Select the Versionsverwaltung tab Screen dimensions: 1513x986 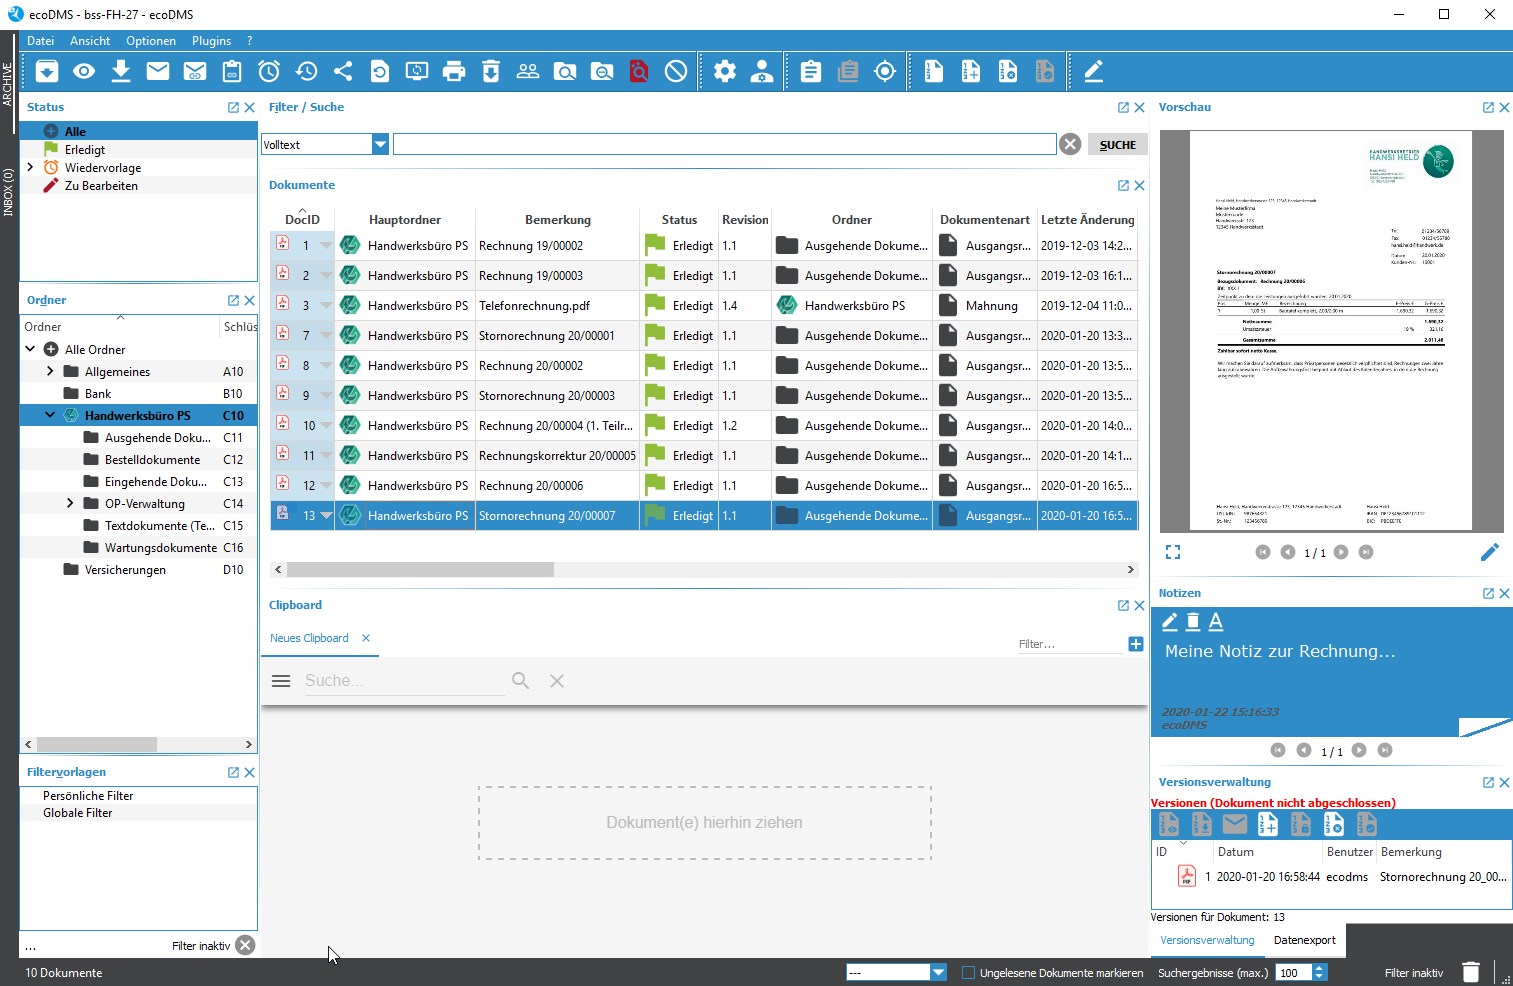(1207, 940)
